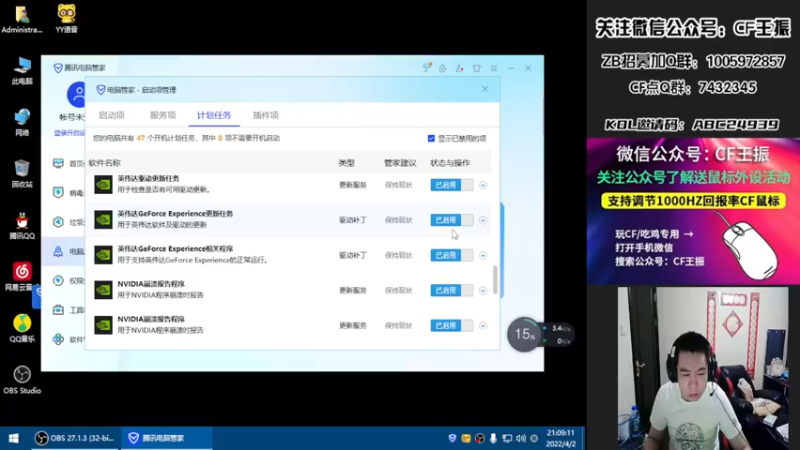This screenshot has width=800, height=450.
Task: Click the microphone icon in the system tray
Action: click(493, 438)
